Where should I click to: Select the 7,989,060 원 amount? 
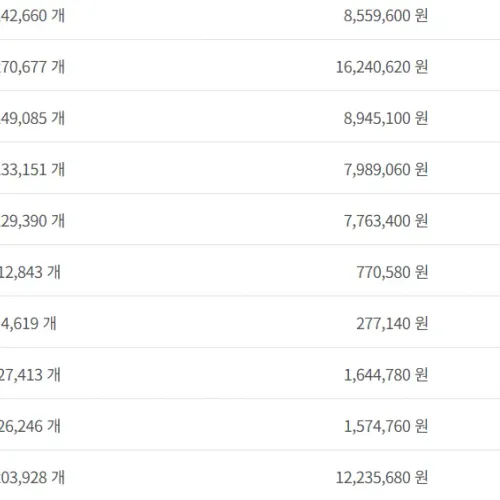pos(386,170)
